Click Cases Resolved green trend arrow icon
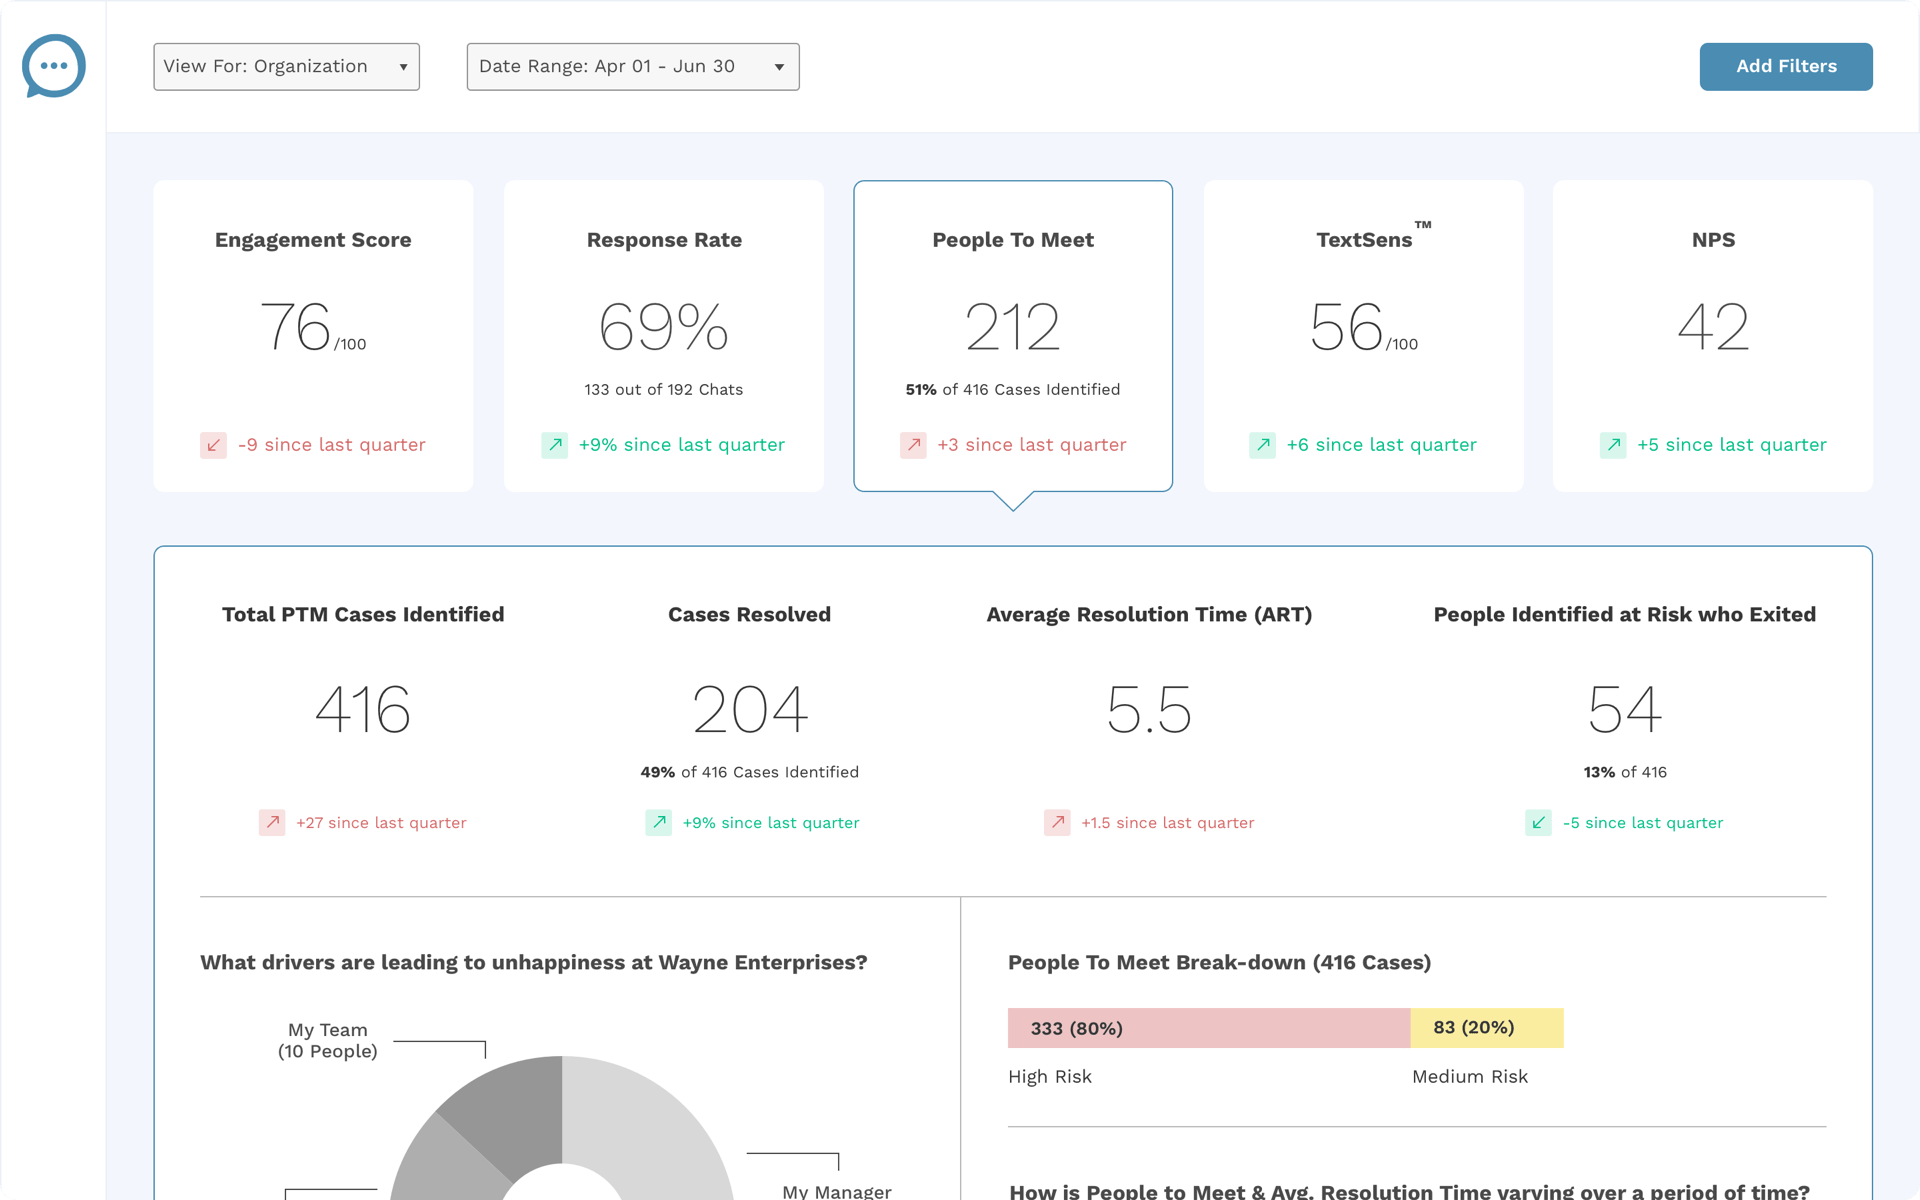Viewport: 1920px width, 1200px height. [658, 822]
